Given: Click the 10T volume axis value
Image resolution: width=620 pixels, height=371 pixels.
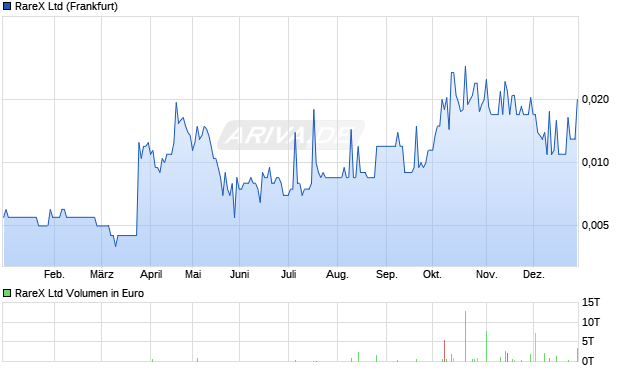Looking at the screenshot, I should click(591, 323).
